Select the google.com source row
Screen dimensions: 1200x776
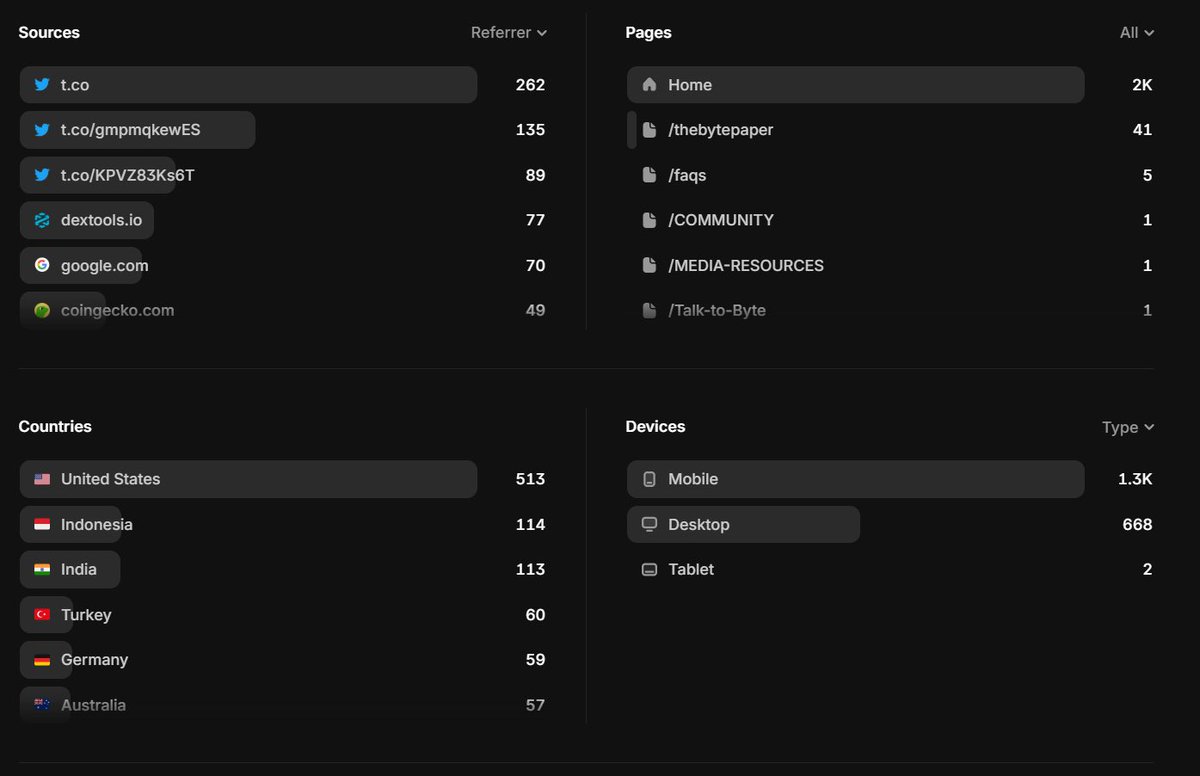[283, 265]
